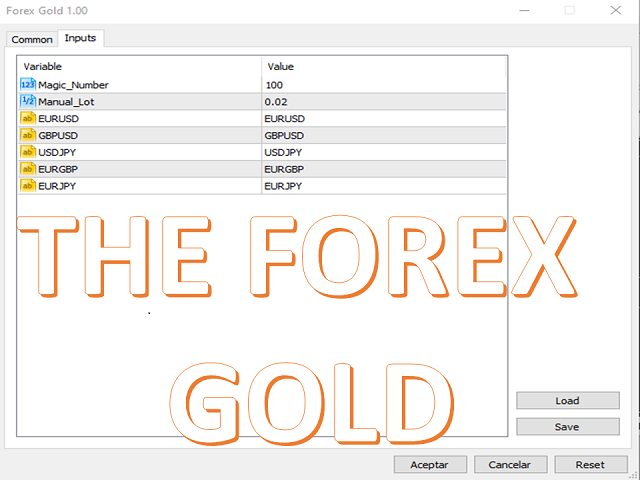Select the Inputs tab

click(x=80, y=38)
